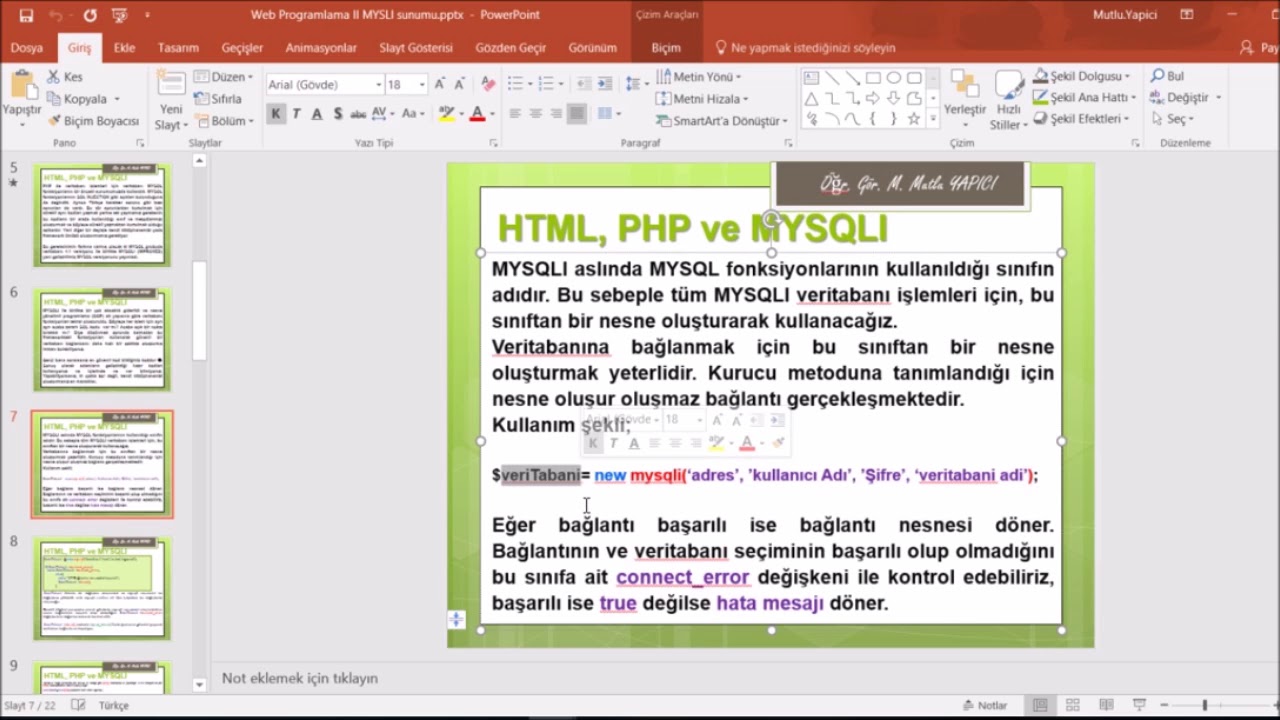Center text in paragraph group
1280x720 pixels.
click(x=536, y=114)
